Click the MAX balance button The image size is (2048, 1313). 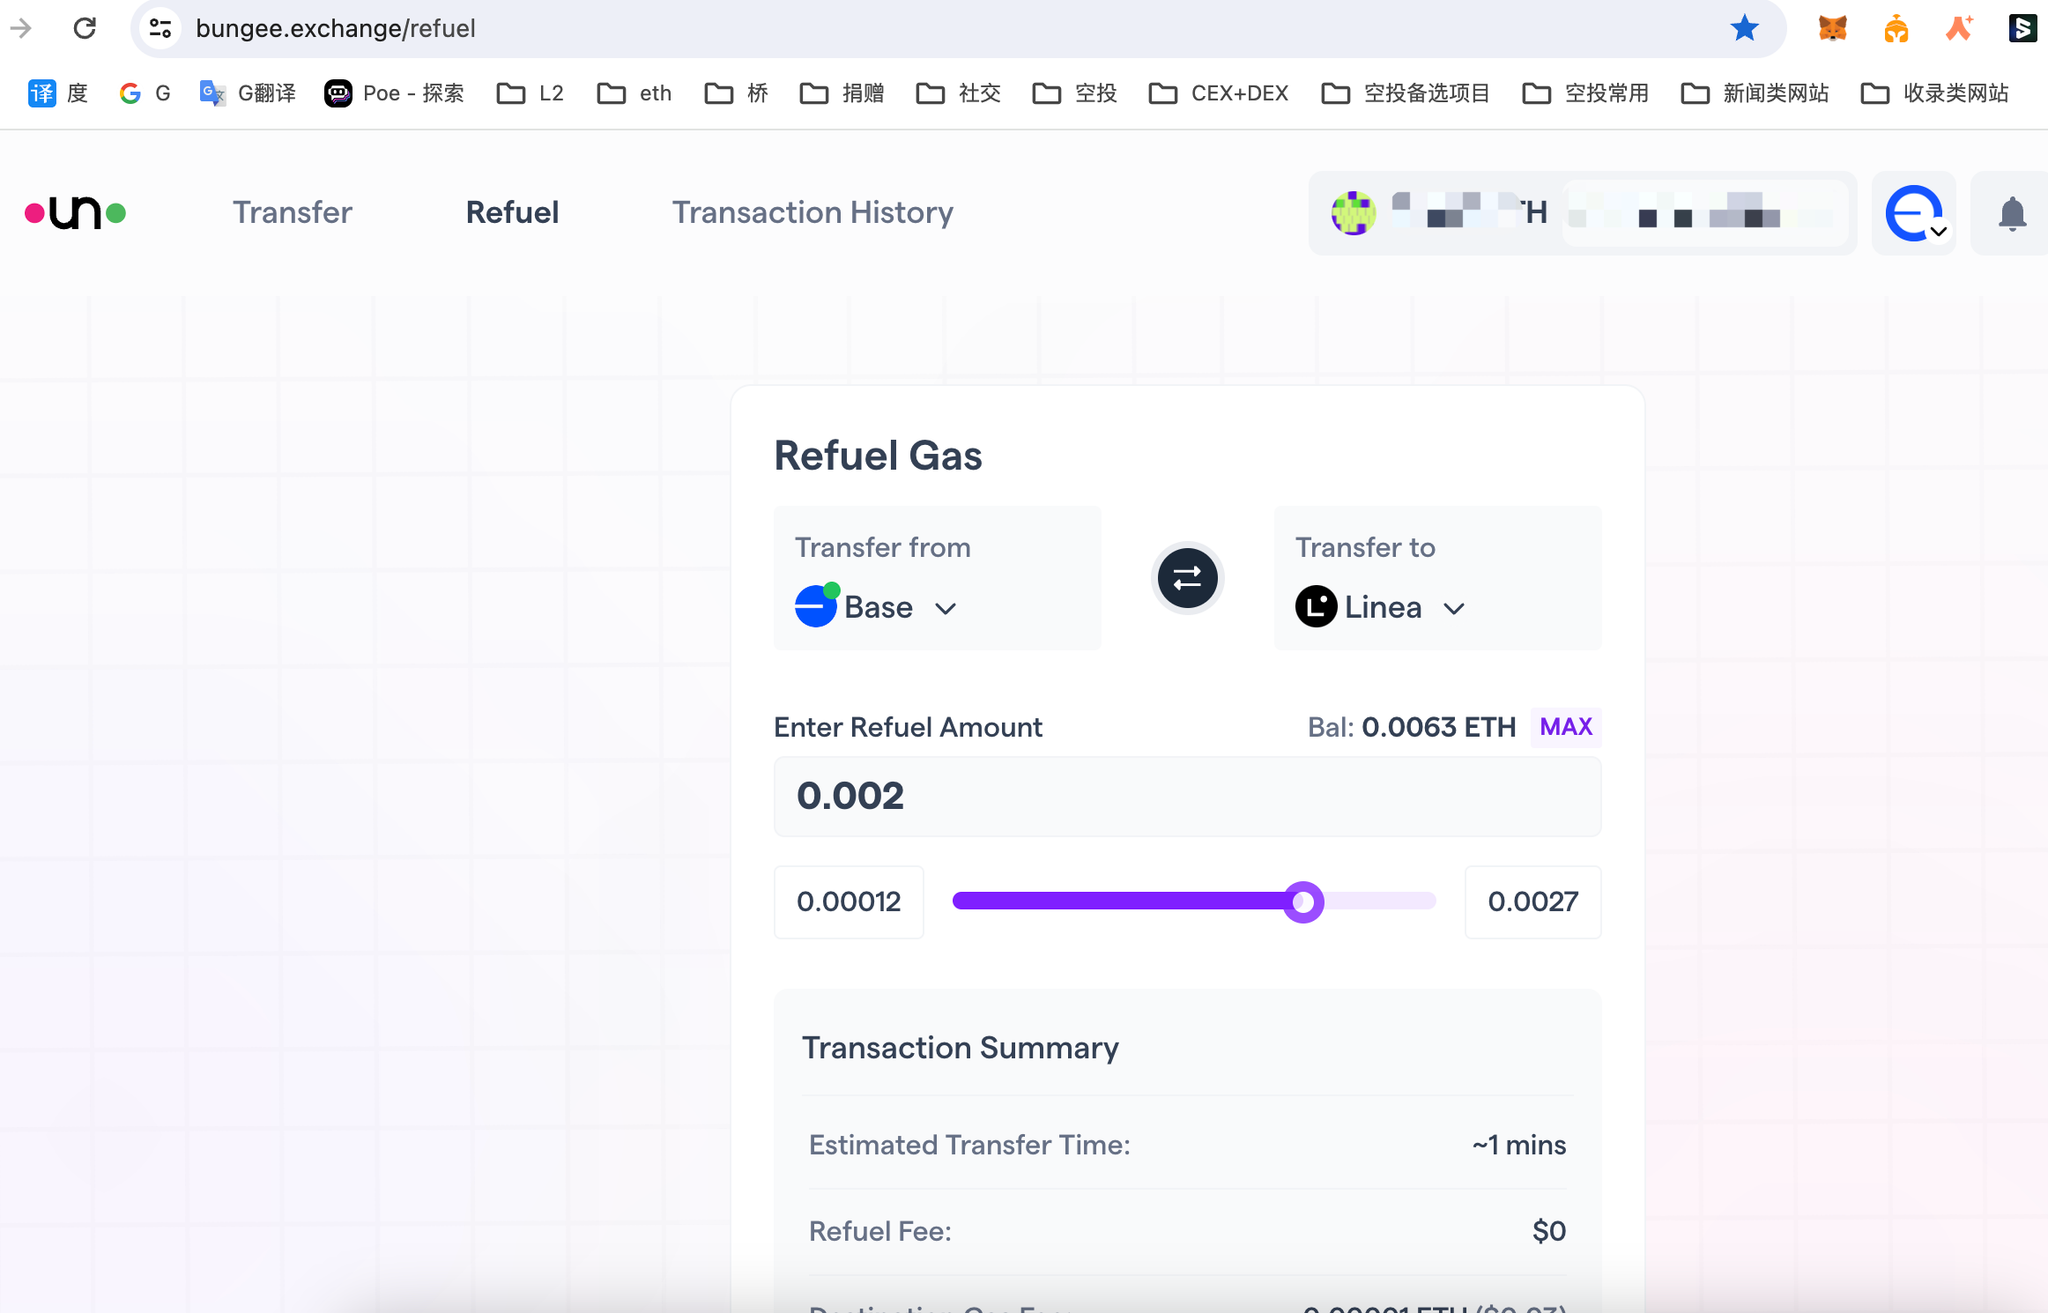(x=1565, y=727)
